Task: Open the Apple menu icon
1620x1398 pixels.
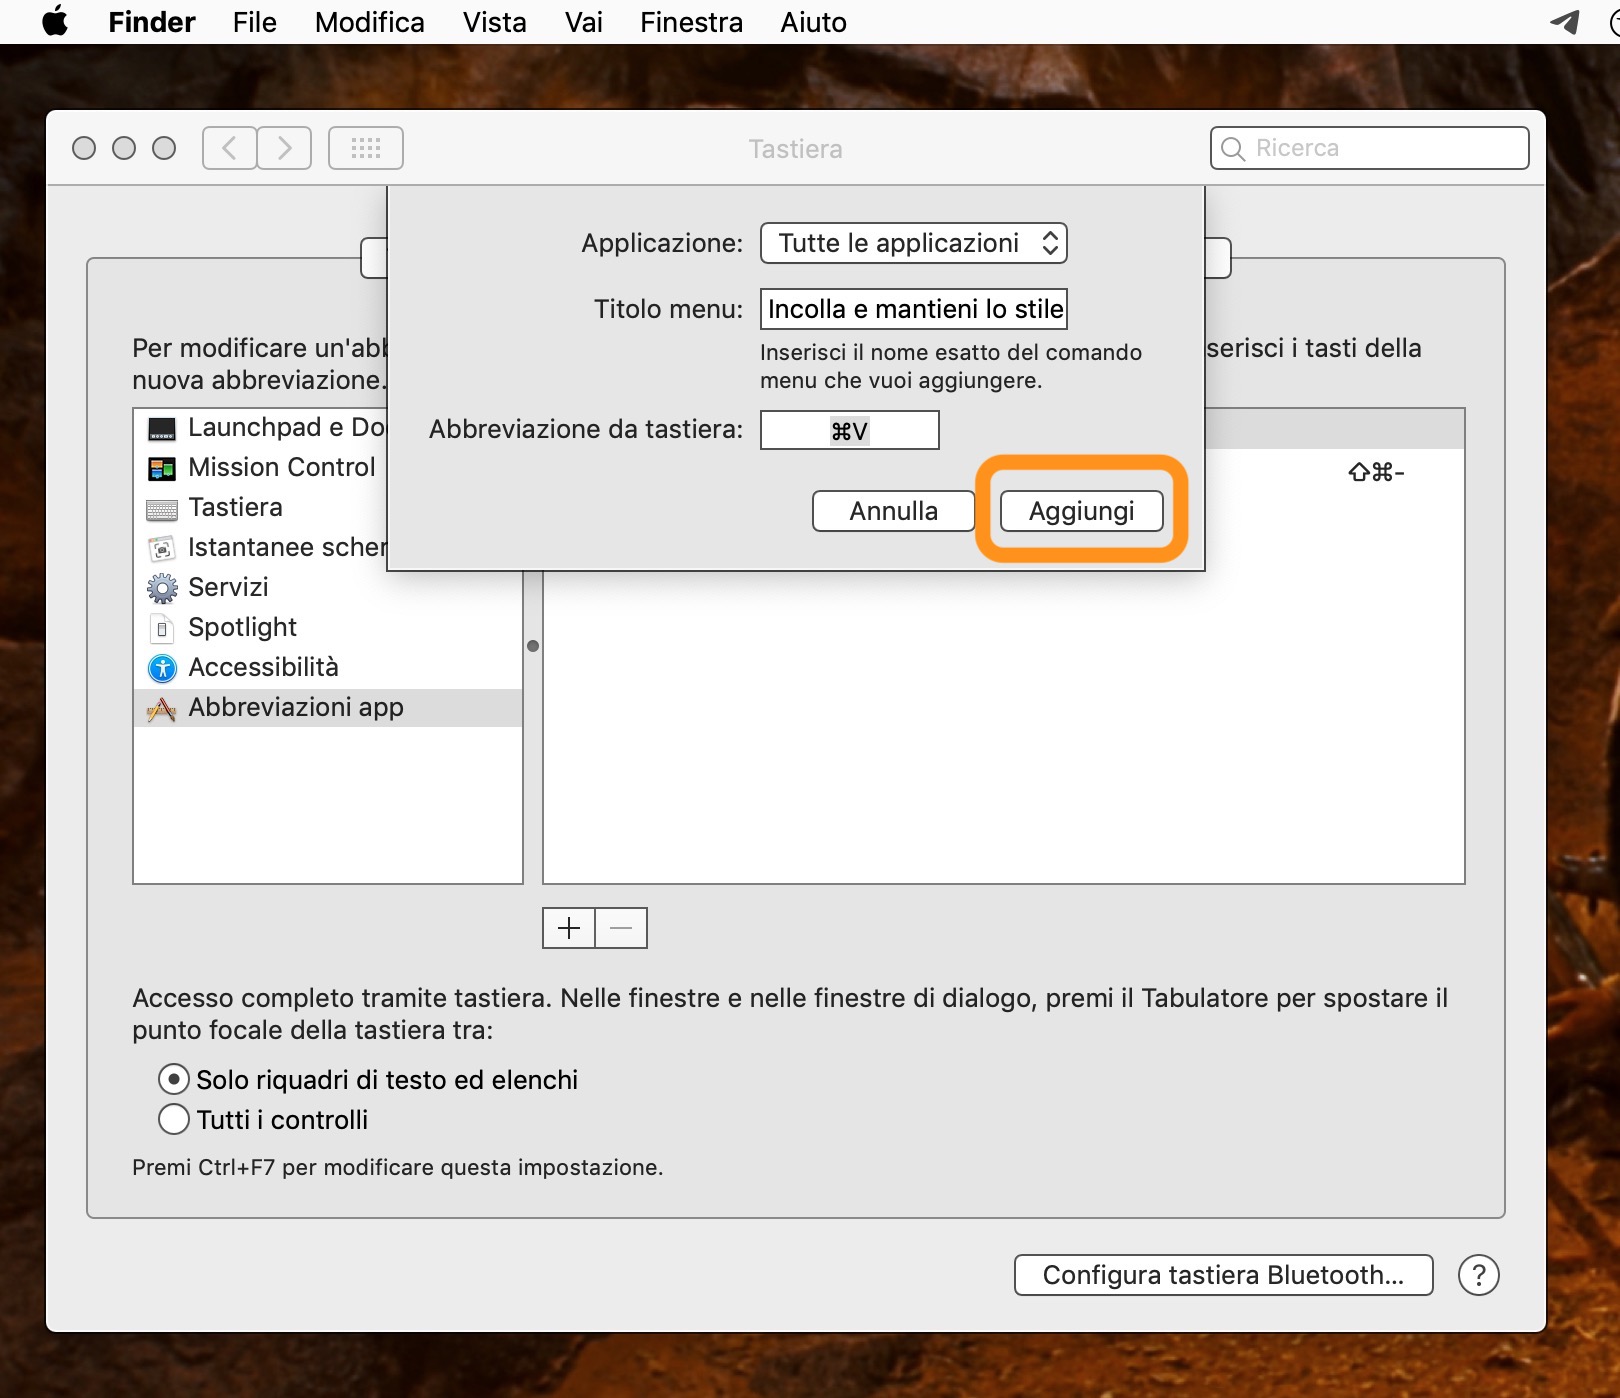Action: tap(56, 22)
